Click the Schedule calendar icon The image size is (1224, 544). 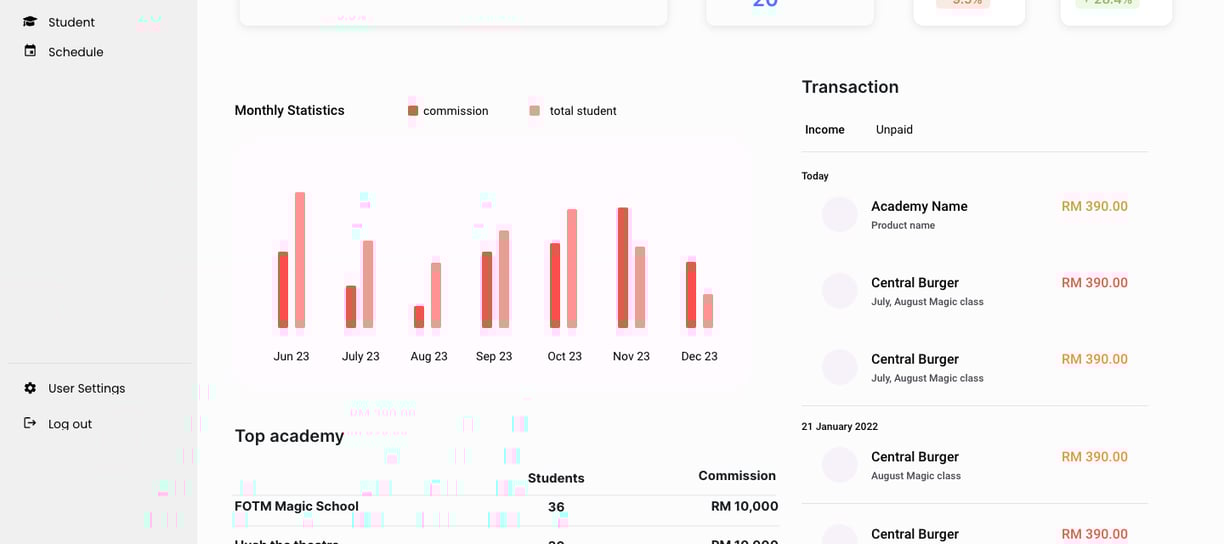coord(30,51)
